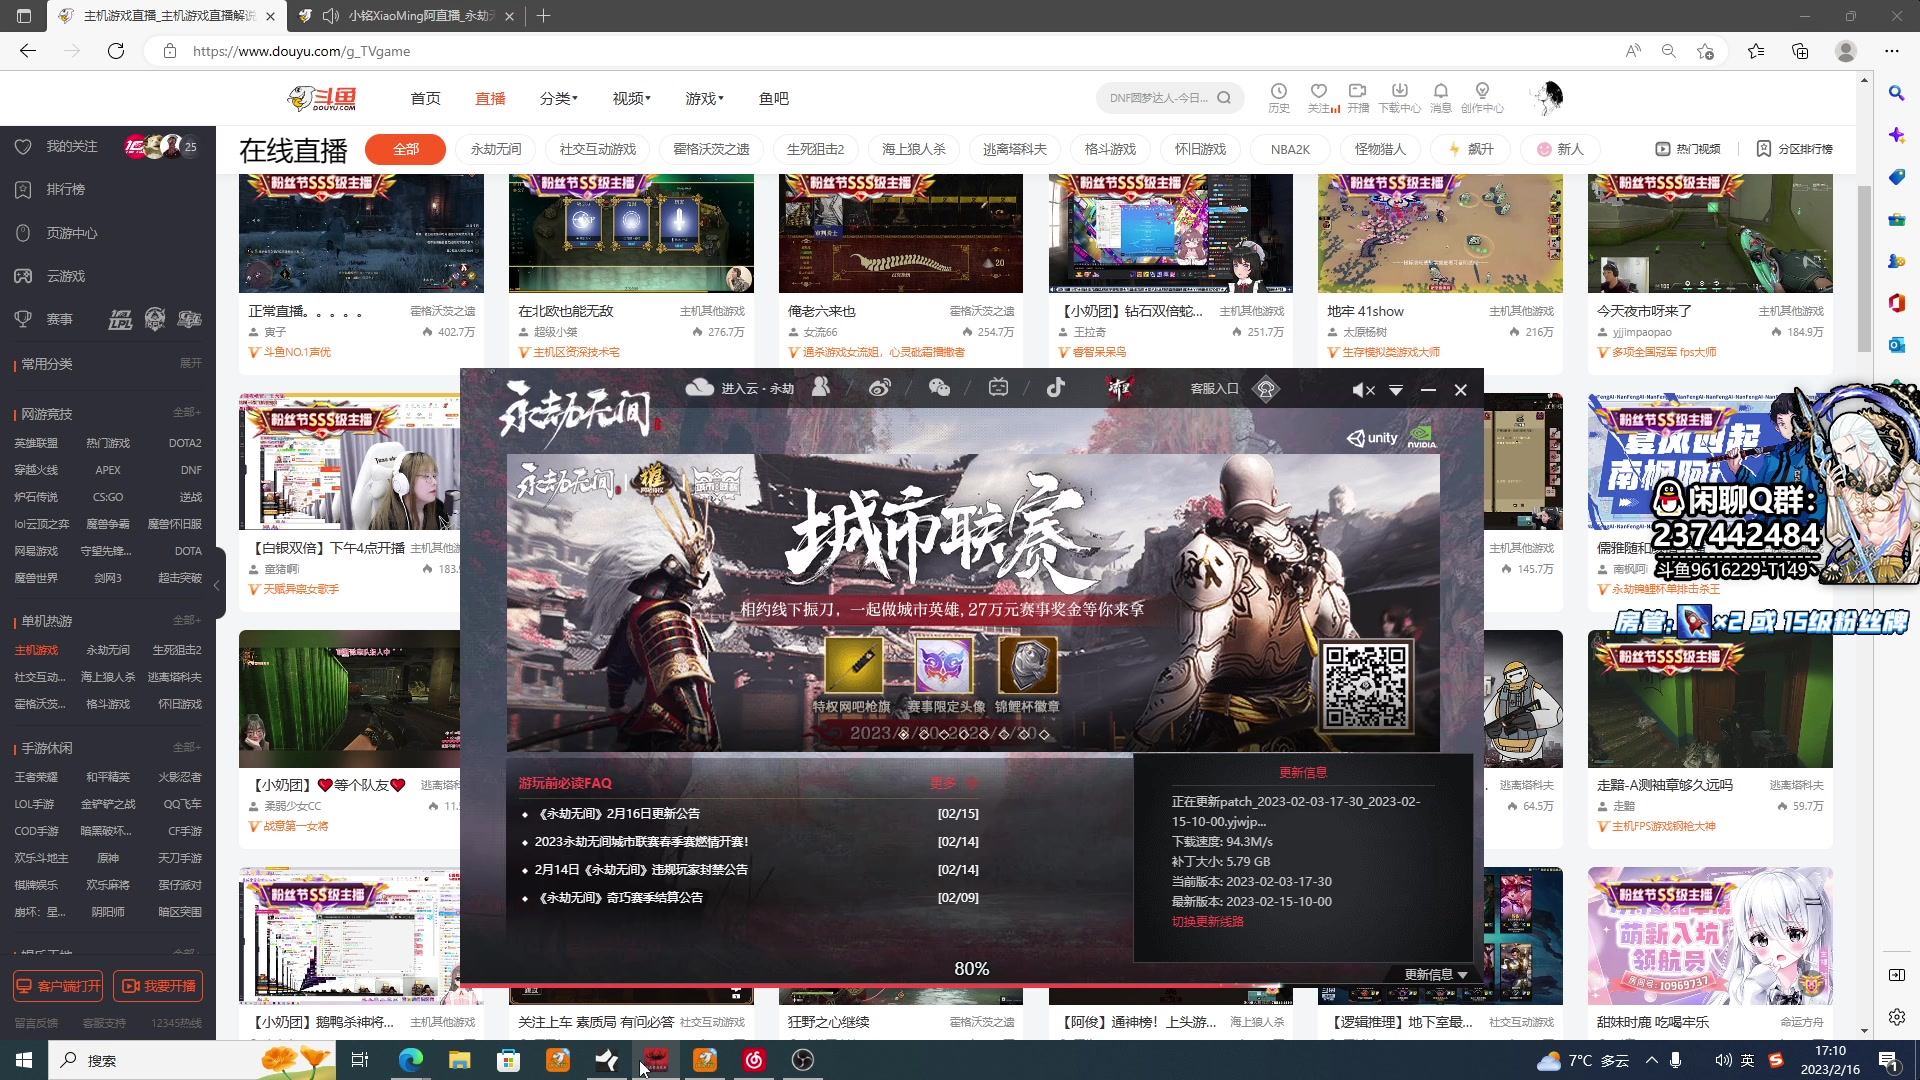
Task: Select the 怪物猎人 category filter
Action: tap(1380, 149)
